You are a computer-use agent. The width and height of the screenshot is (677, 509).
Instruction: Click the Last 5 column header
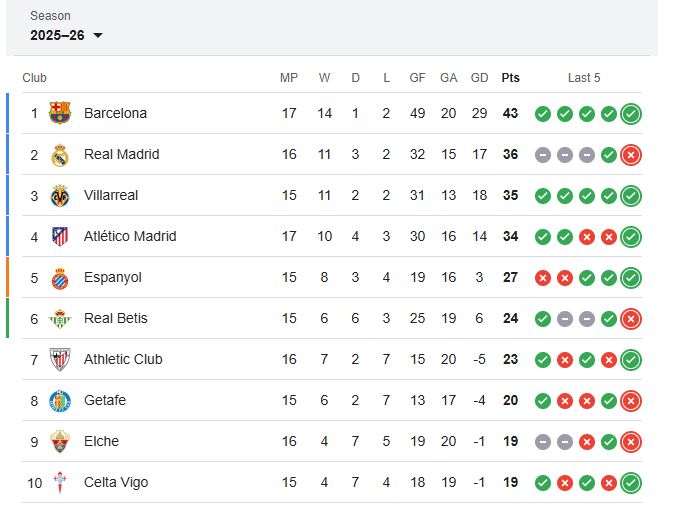point(584,78)
